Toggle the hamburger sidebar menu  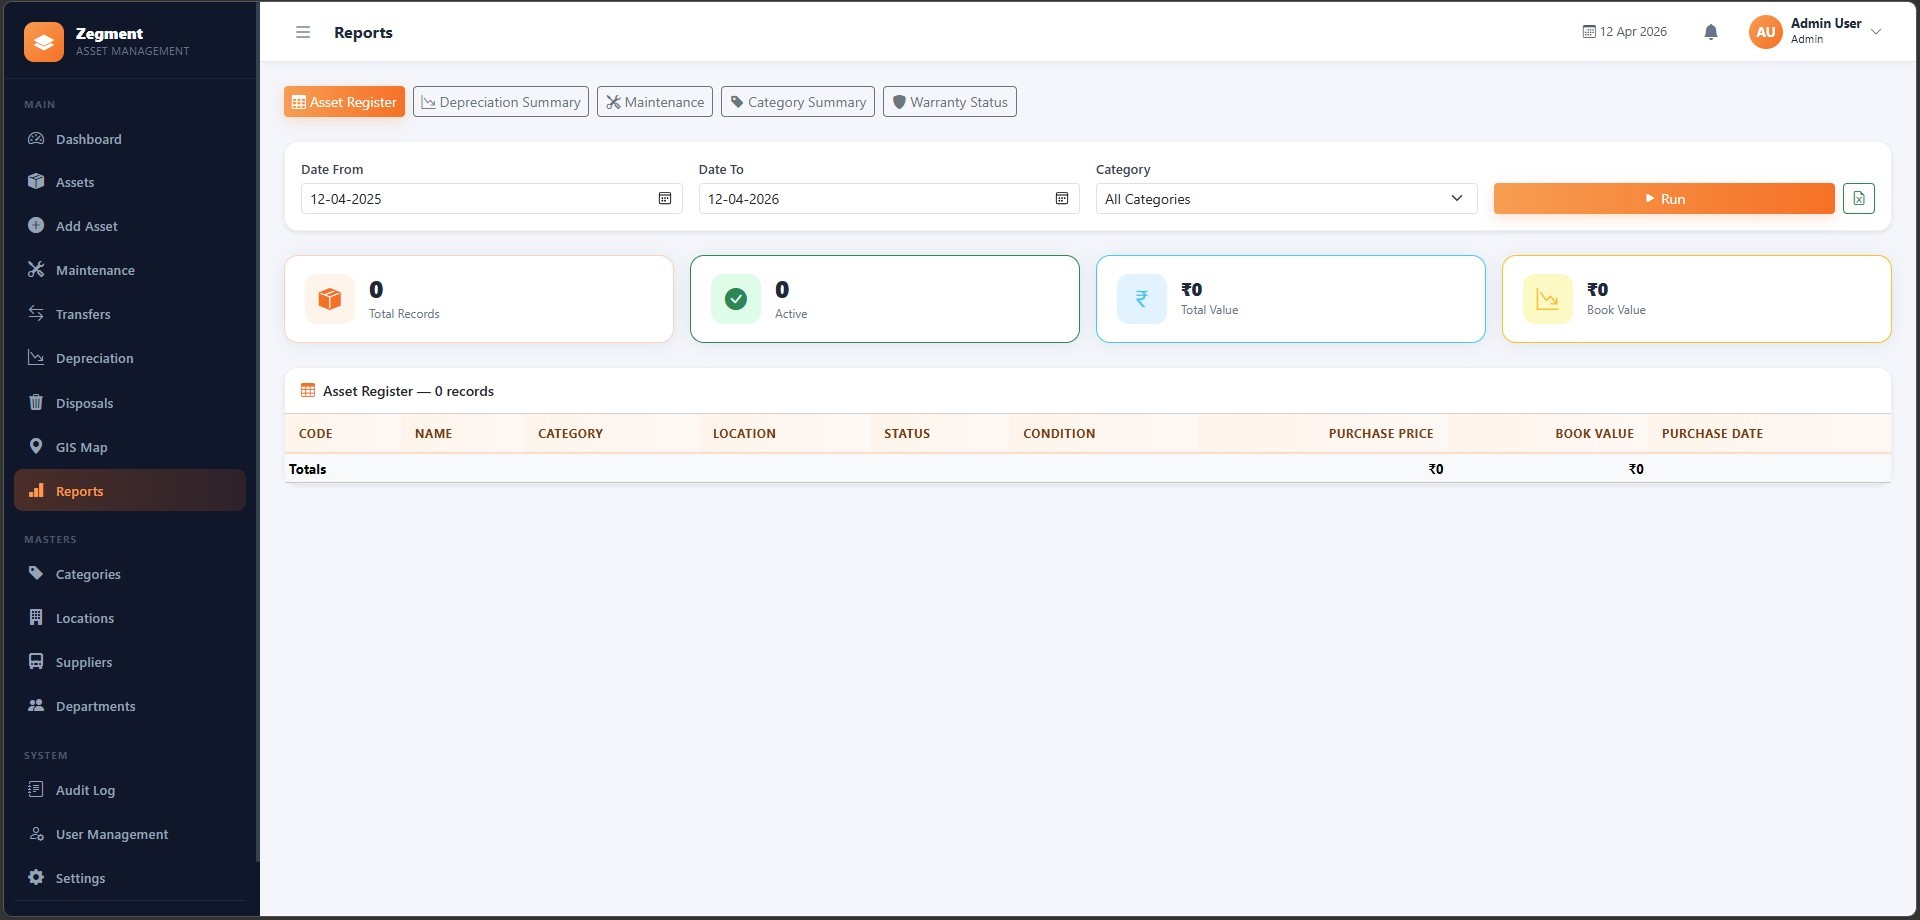pyautogui.click(x=303, y=32)
